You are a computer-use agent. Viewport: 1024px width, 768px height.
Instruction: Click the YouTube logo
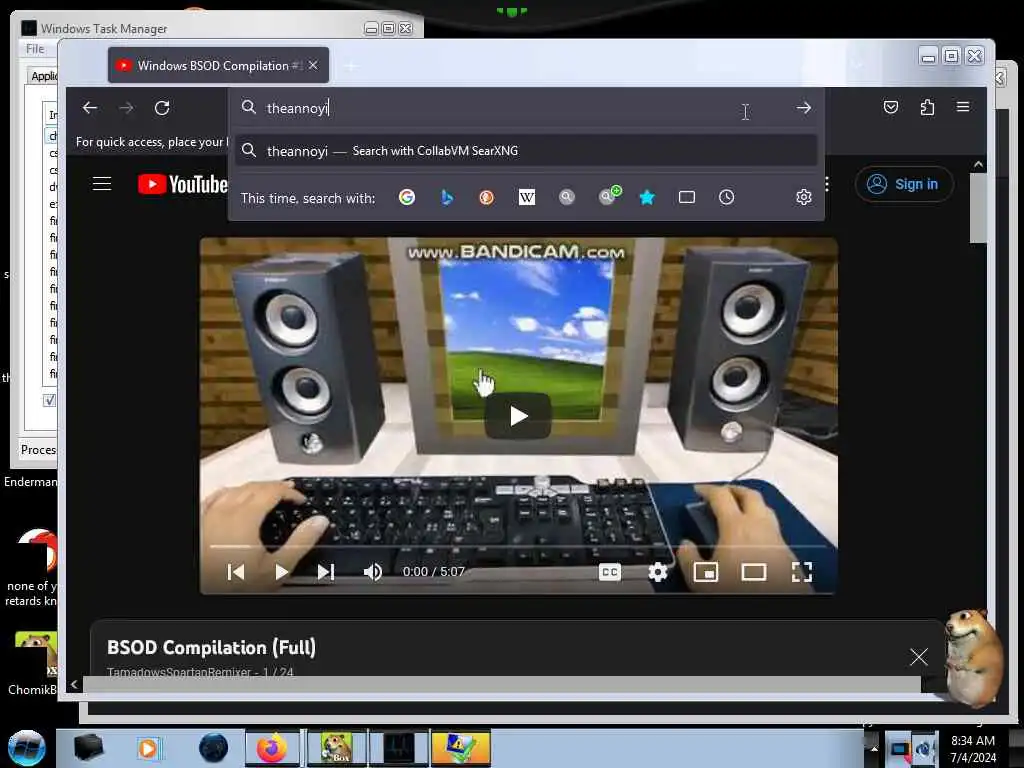point(183,184)
